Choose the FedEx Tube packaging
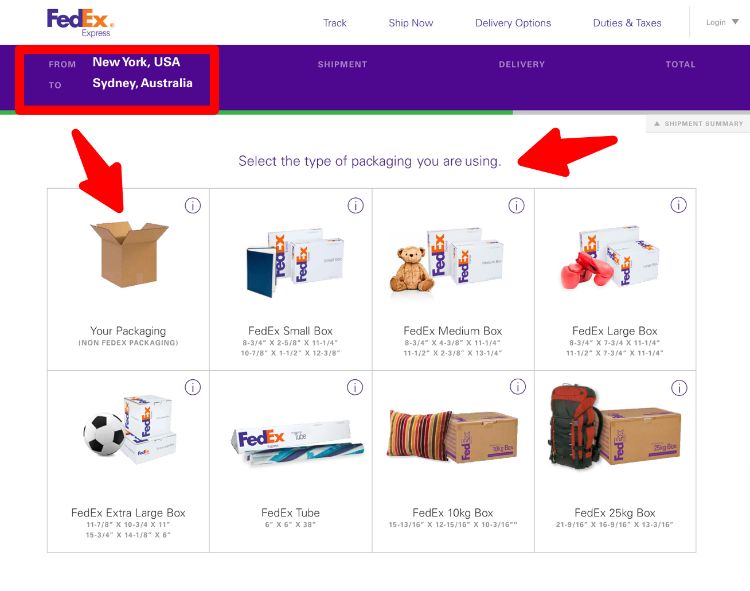The width and height of the screenshot is (750, 591). point(291,461)
